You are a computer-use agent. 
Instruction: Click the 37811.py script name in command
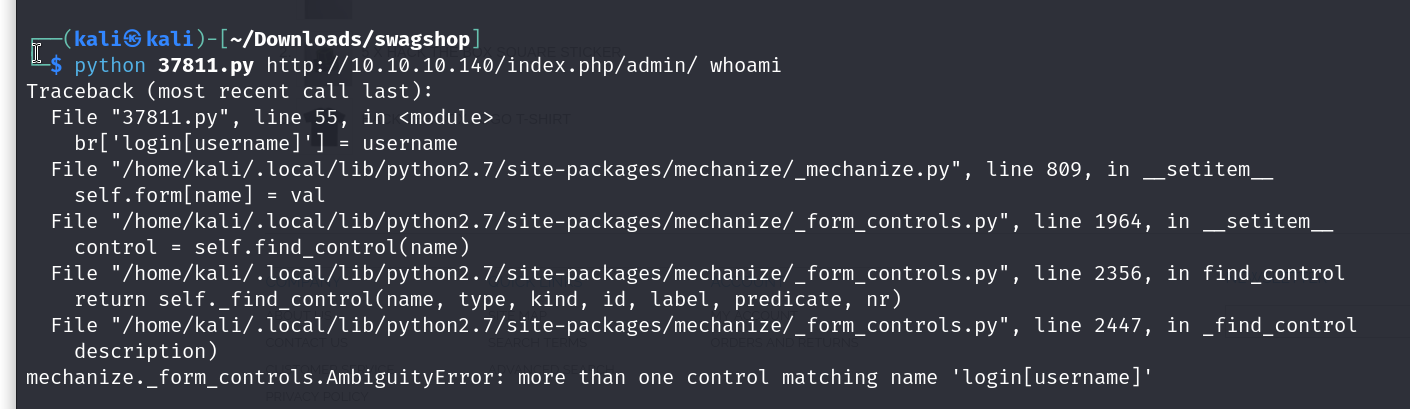[205, 66]
